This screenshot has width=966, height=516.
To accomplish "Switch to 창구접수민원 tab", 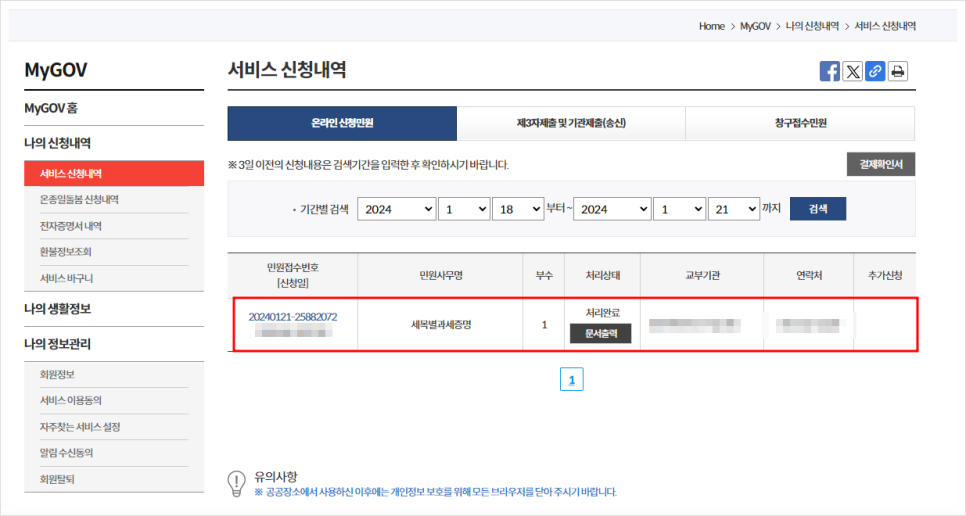I will pyautogui.click(x=800, y=123).
